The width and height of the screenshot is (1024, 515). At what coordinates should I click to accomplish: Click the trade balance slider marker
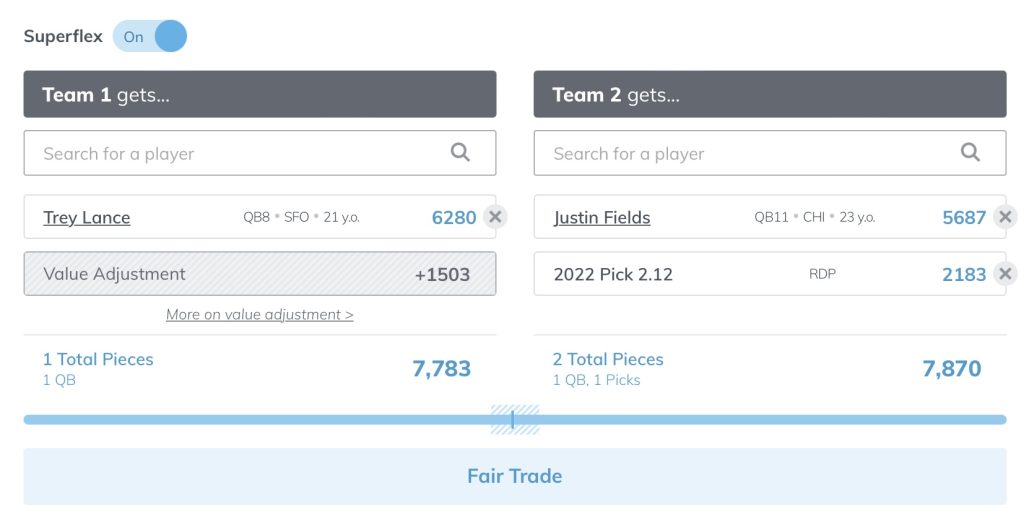(513, 420)
